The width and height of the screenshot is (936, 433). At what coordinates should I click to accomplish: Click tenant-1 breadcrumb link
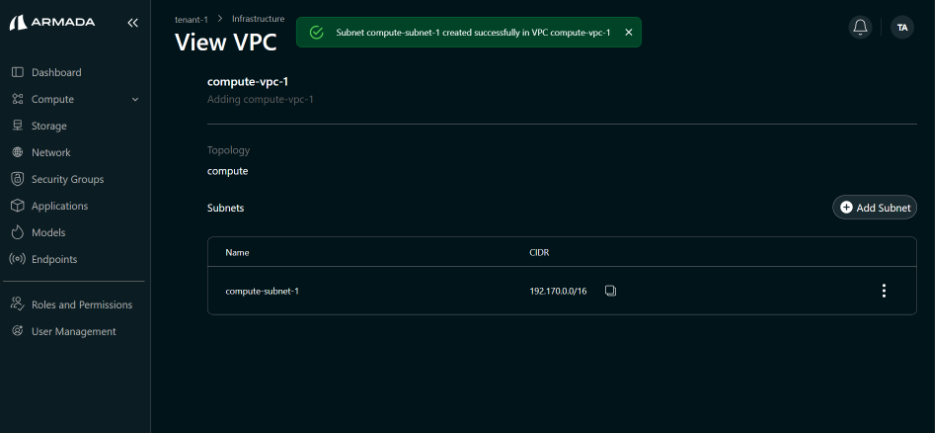pyautogui.click(x=191, y=20)
